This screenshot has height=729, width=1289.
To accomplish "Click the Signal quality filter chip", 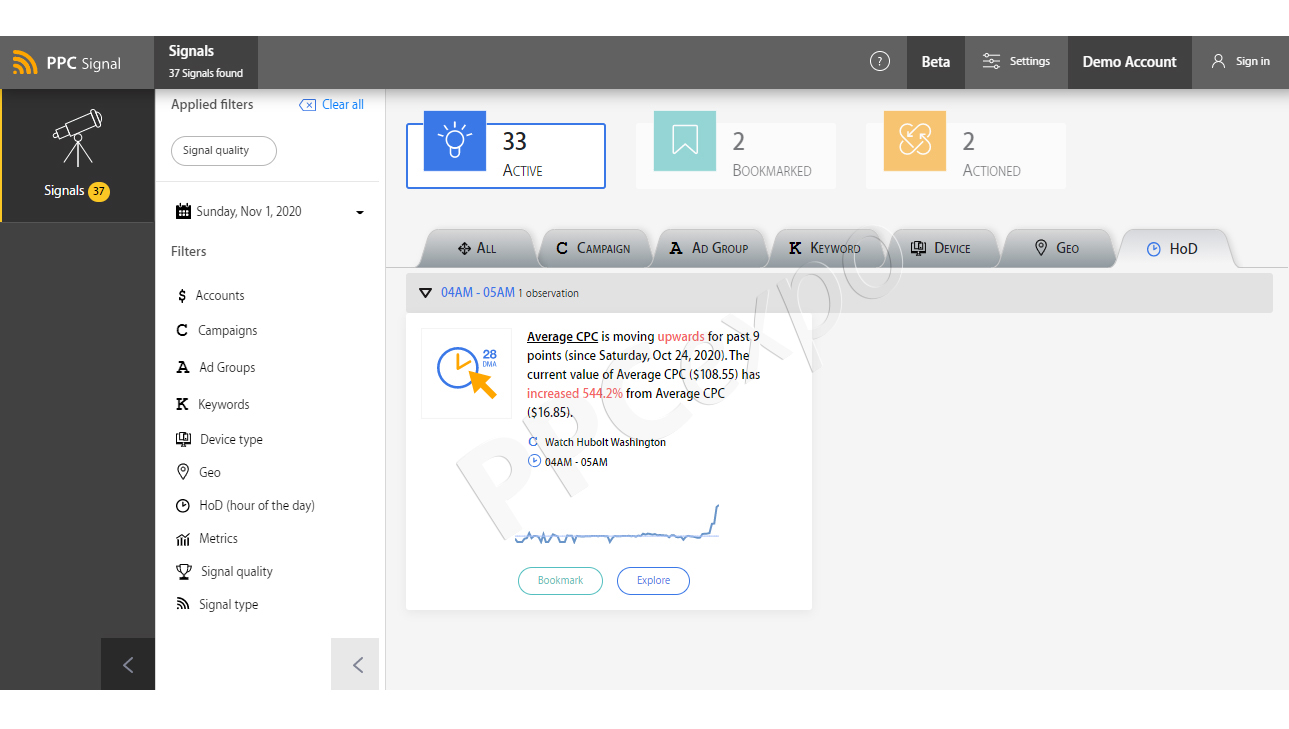I will pos(224,151).
